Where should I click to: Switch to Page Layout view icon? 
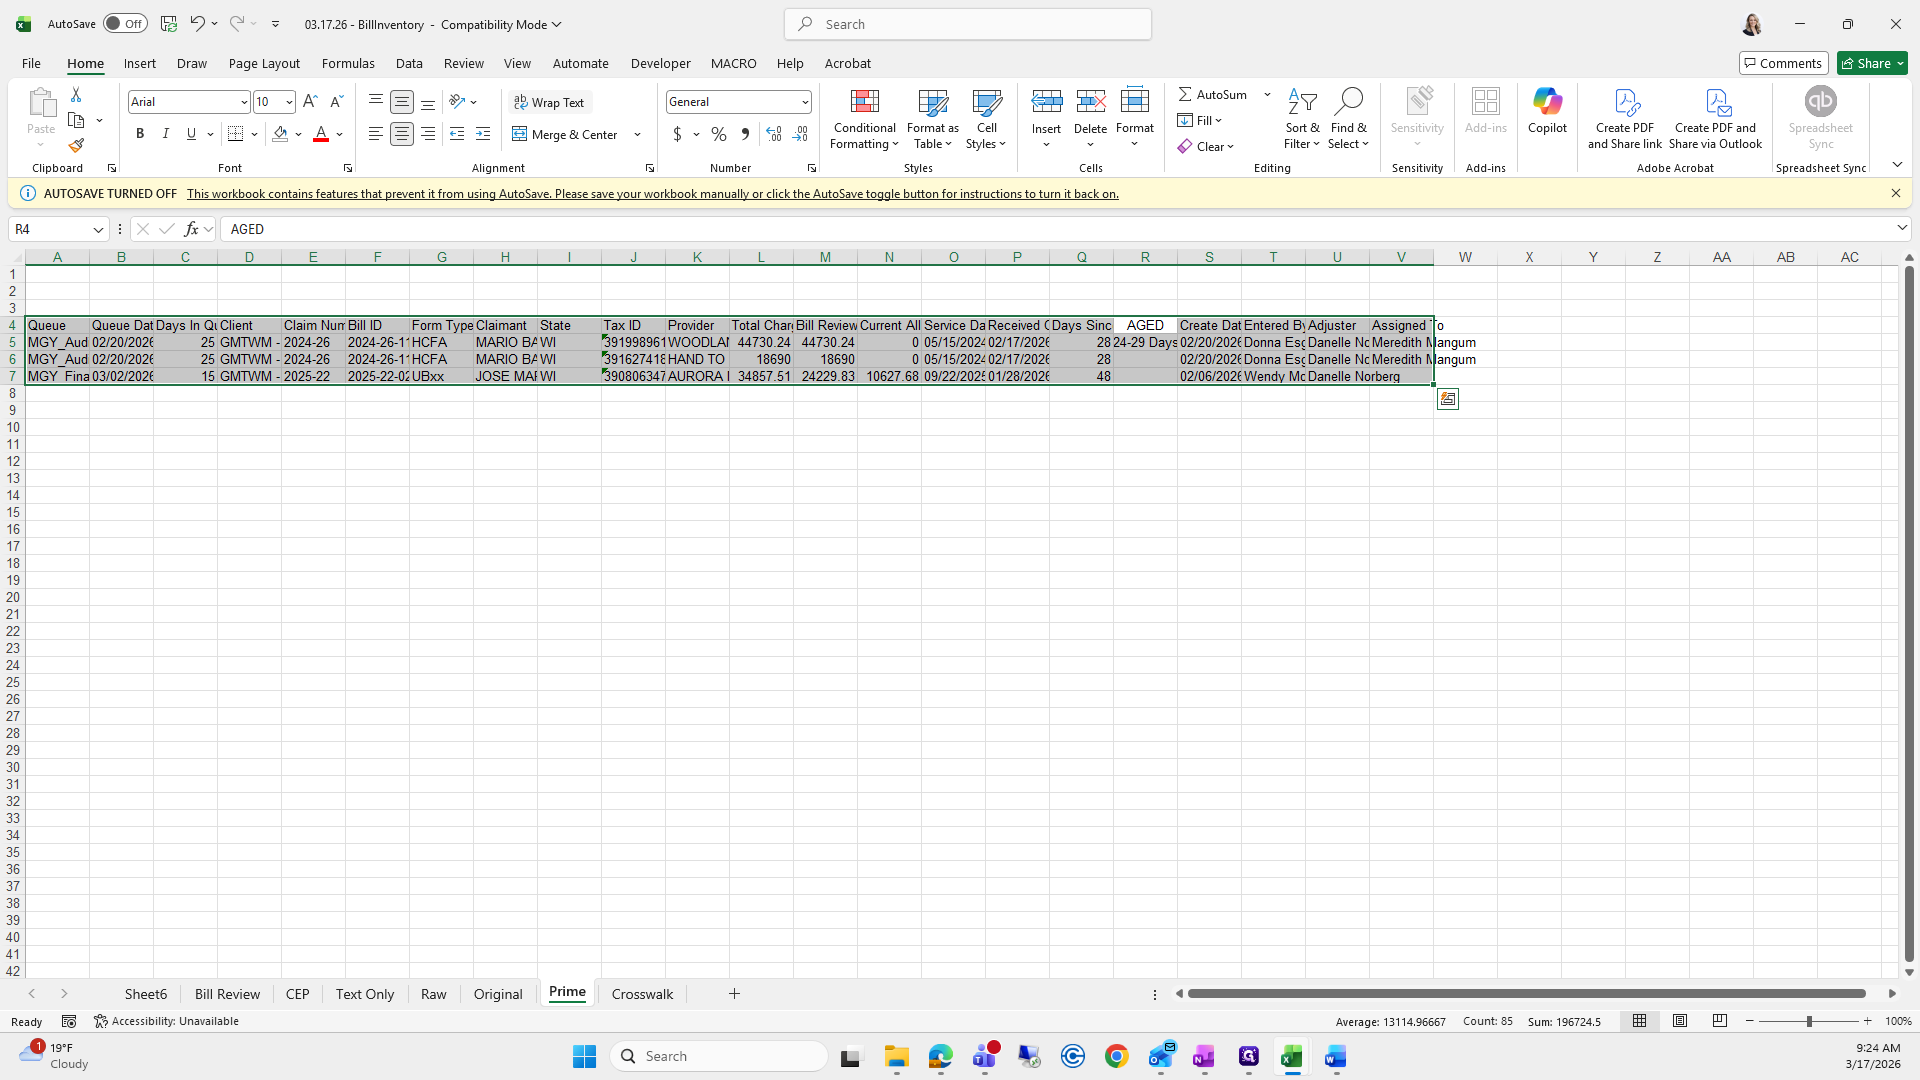point(1680,1021)
